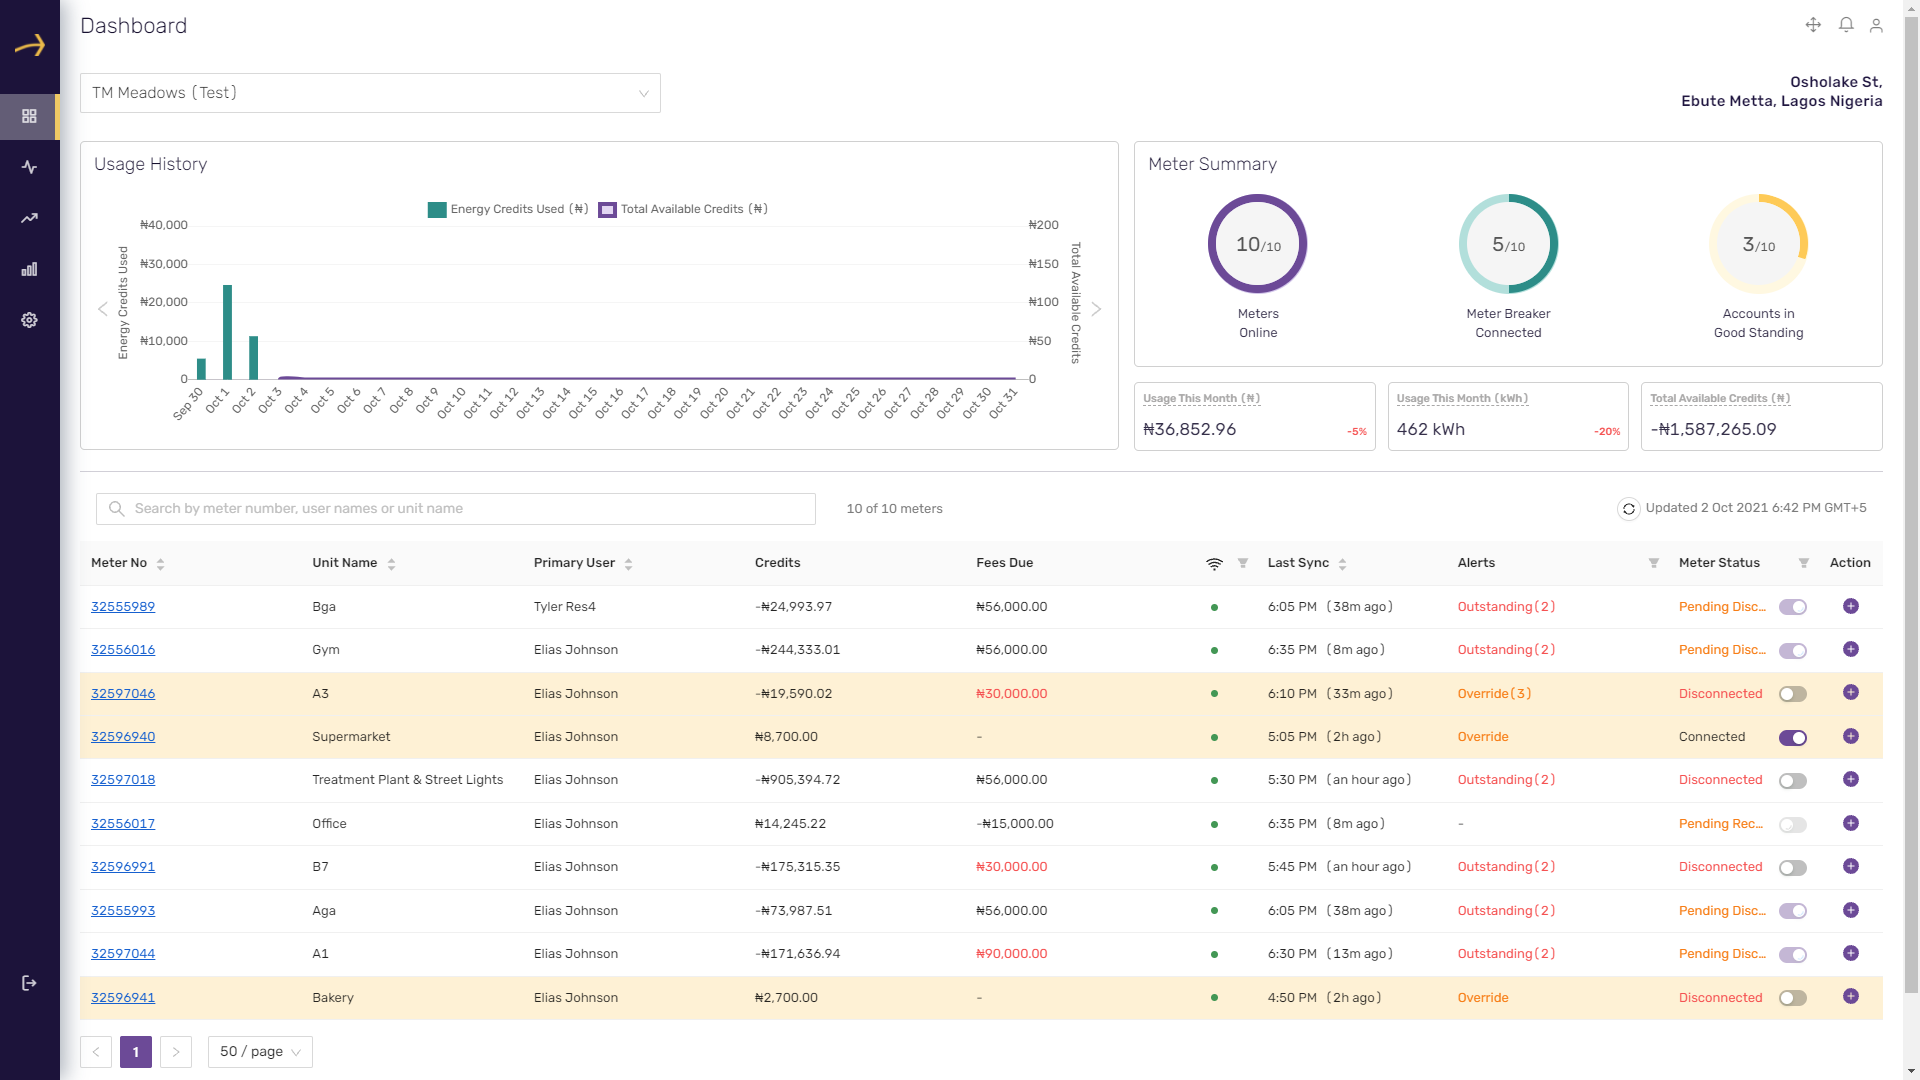Open the notifications bell

1846,25
